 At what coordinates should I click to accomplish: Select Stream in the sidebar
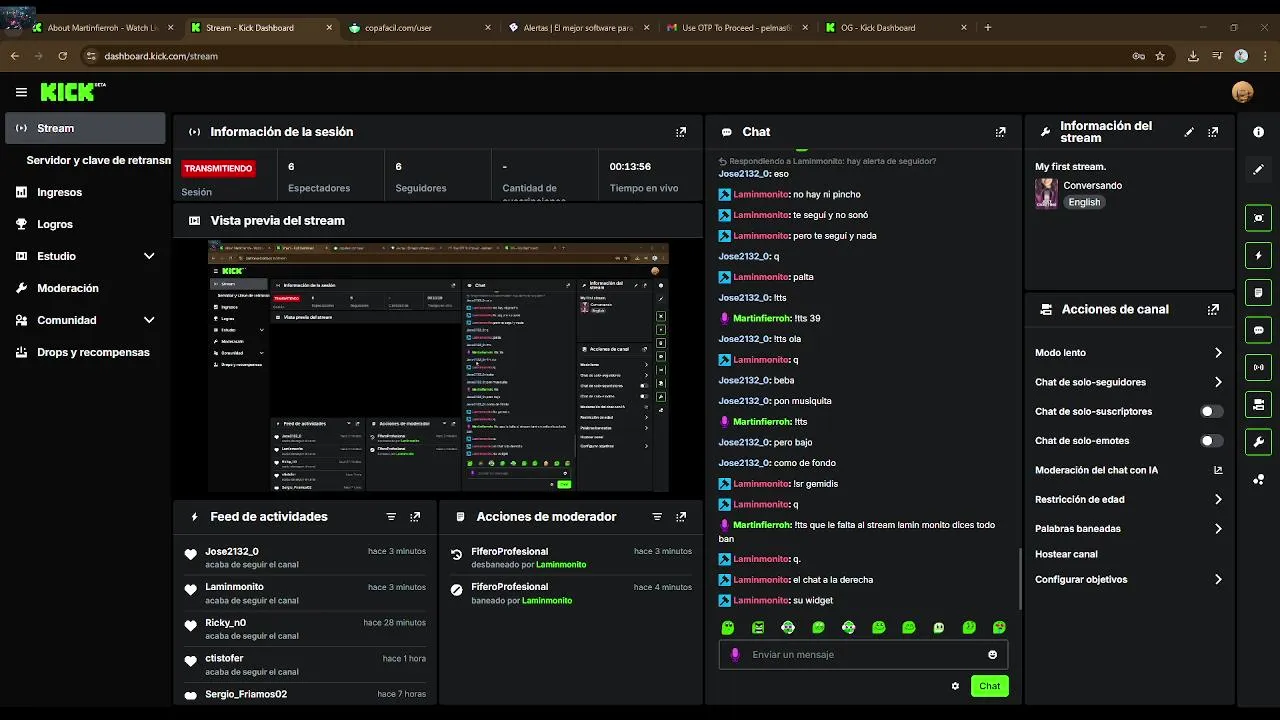(x=85, y=128)
